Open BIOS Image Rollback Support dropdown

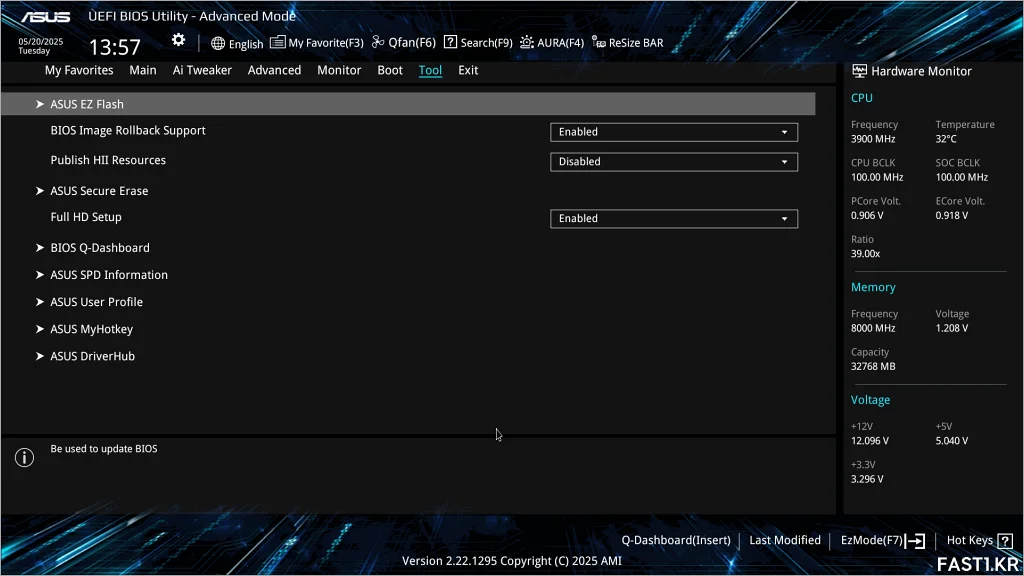click(673, 132)
